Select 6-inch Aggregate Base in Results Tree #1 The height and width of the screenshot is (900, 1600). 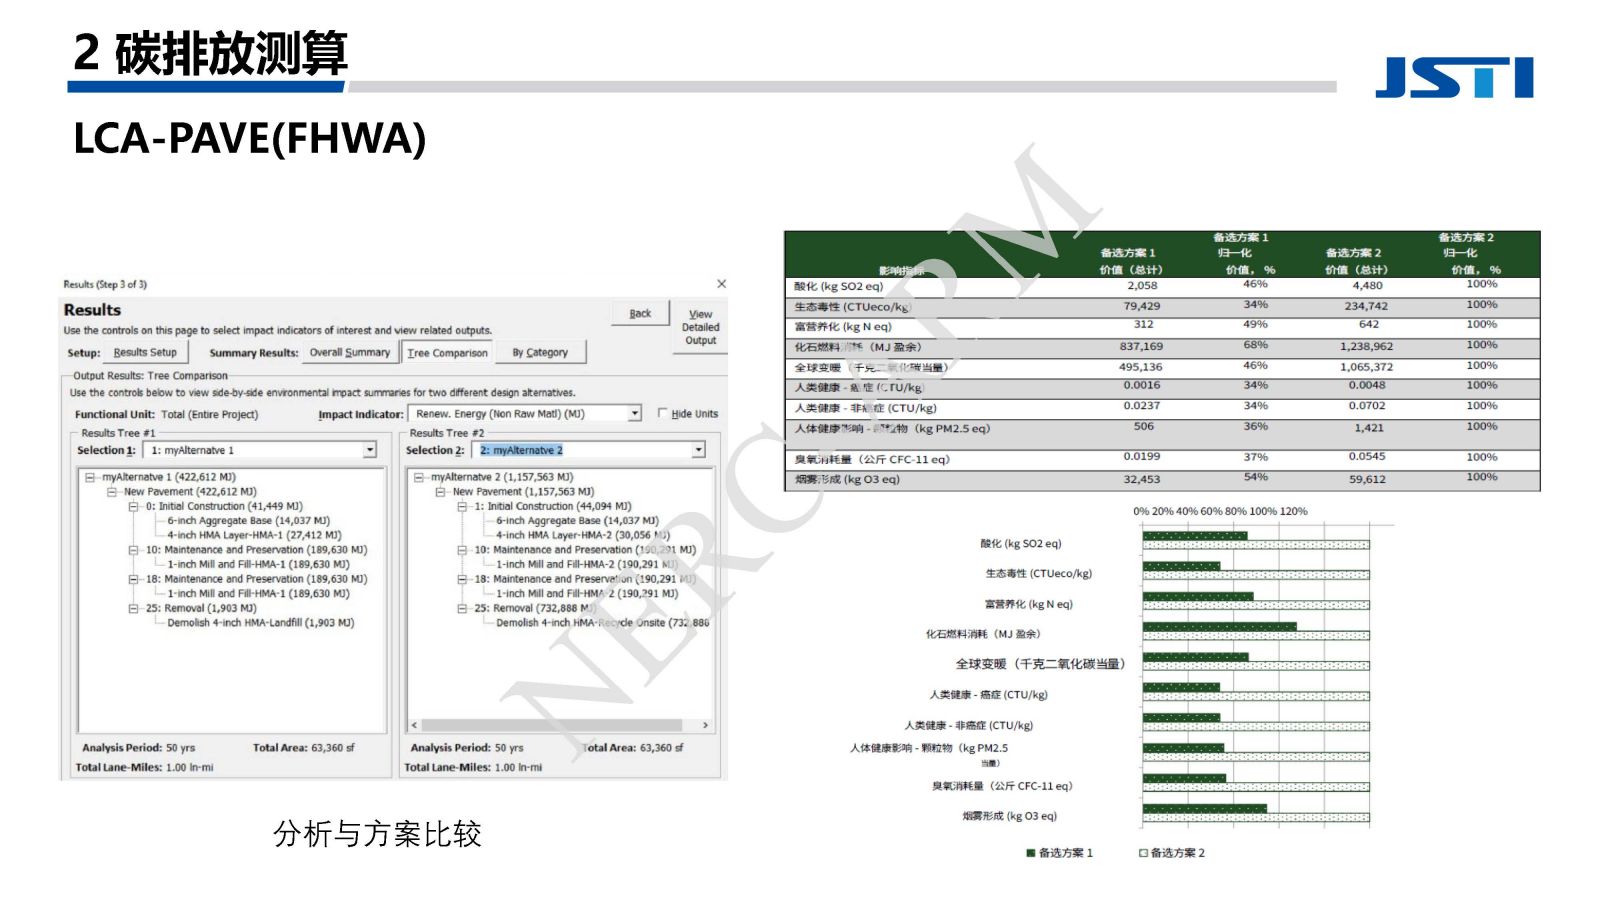pyautogui.click(x=248, y=521)
